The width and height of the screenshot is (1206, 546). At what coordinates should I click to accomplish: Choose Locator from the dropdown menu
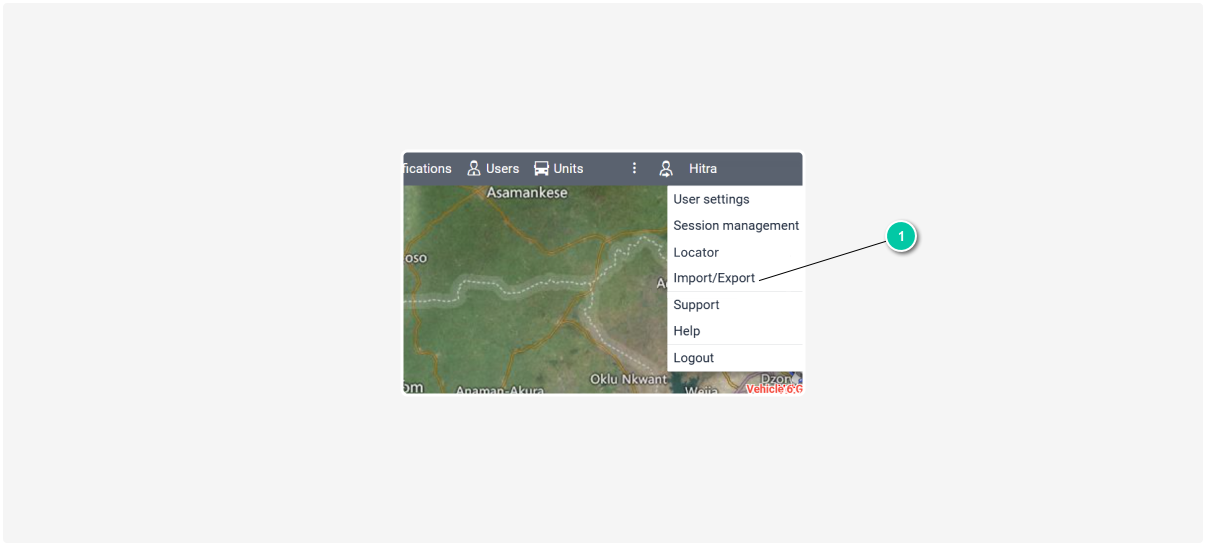tap(696, 252)
